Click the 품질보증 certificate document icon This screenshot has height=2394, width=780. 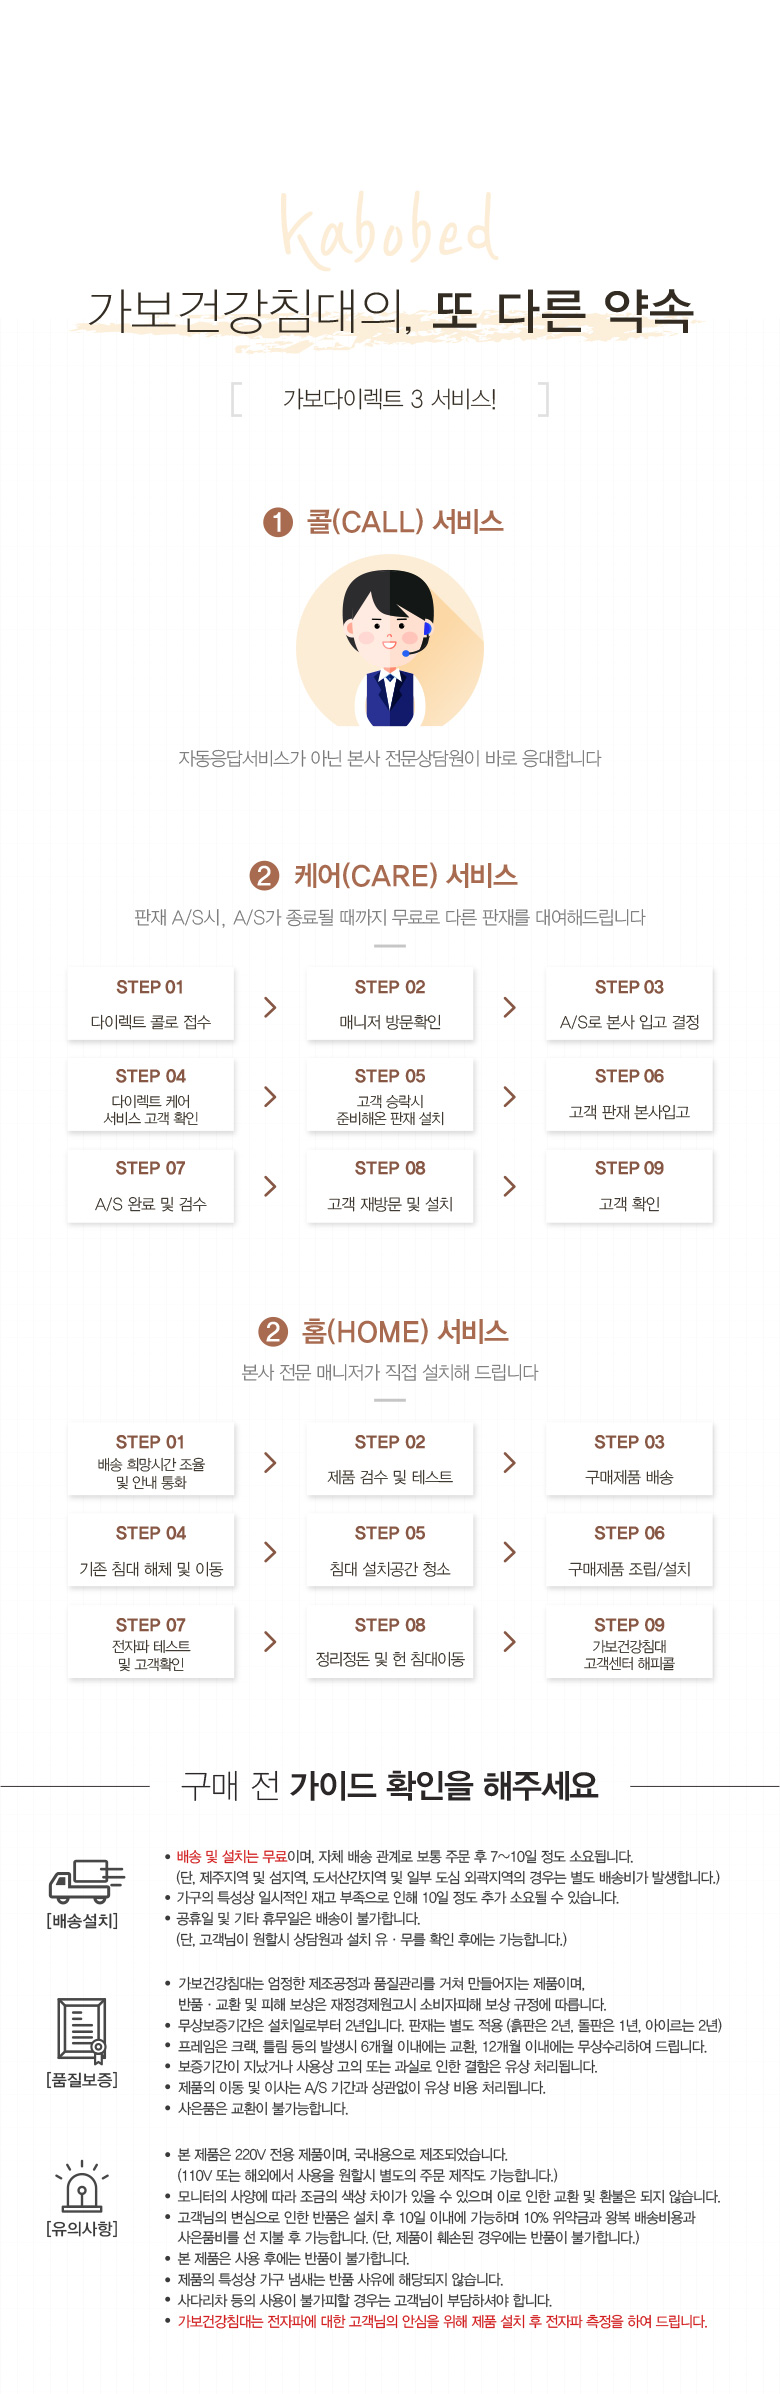(82, 2031)
